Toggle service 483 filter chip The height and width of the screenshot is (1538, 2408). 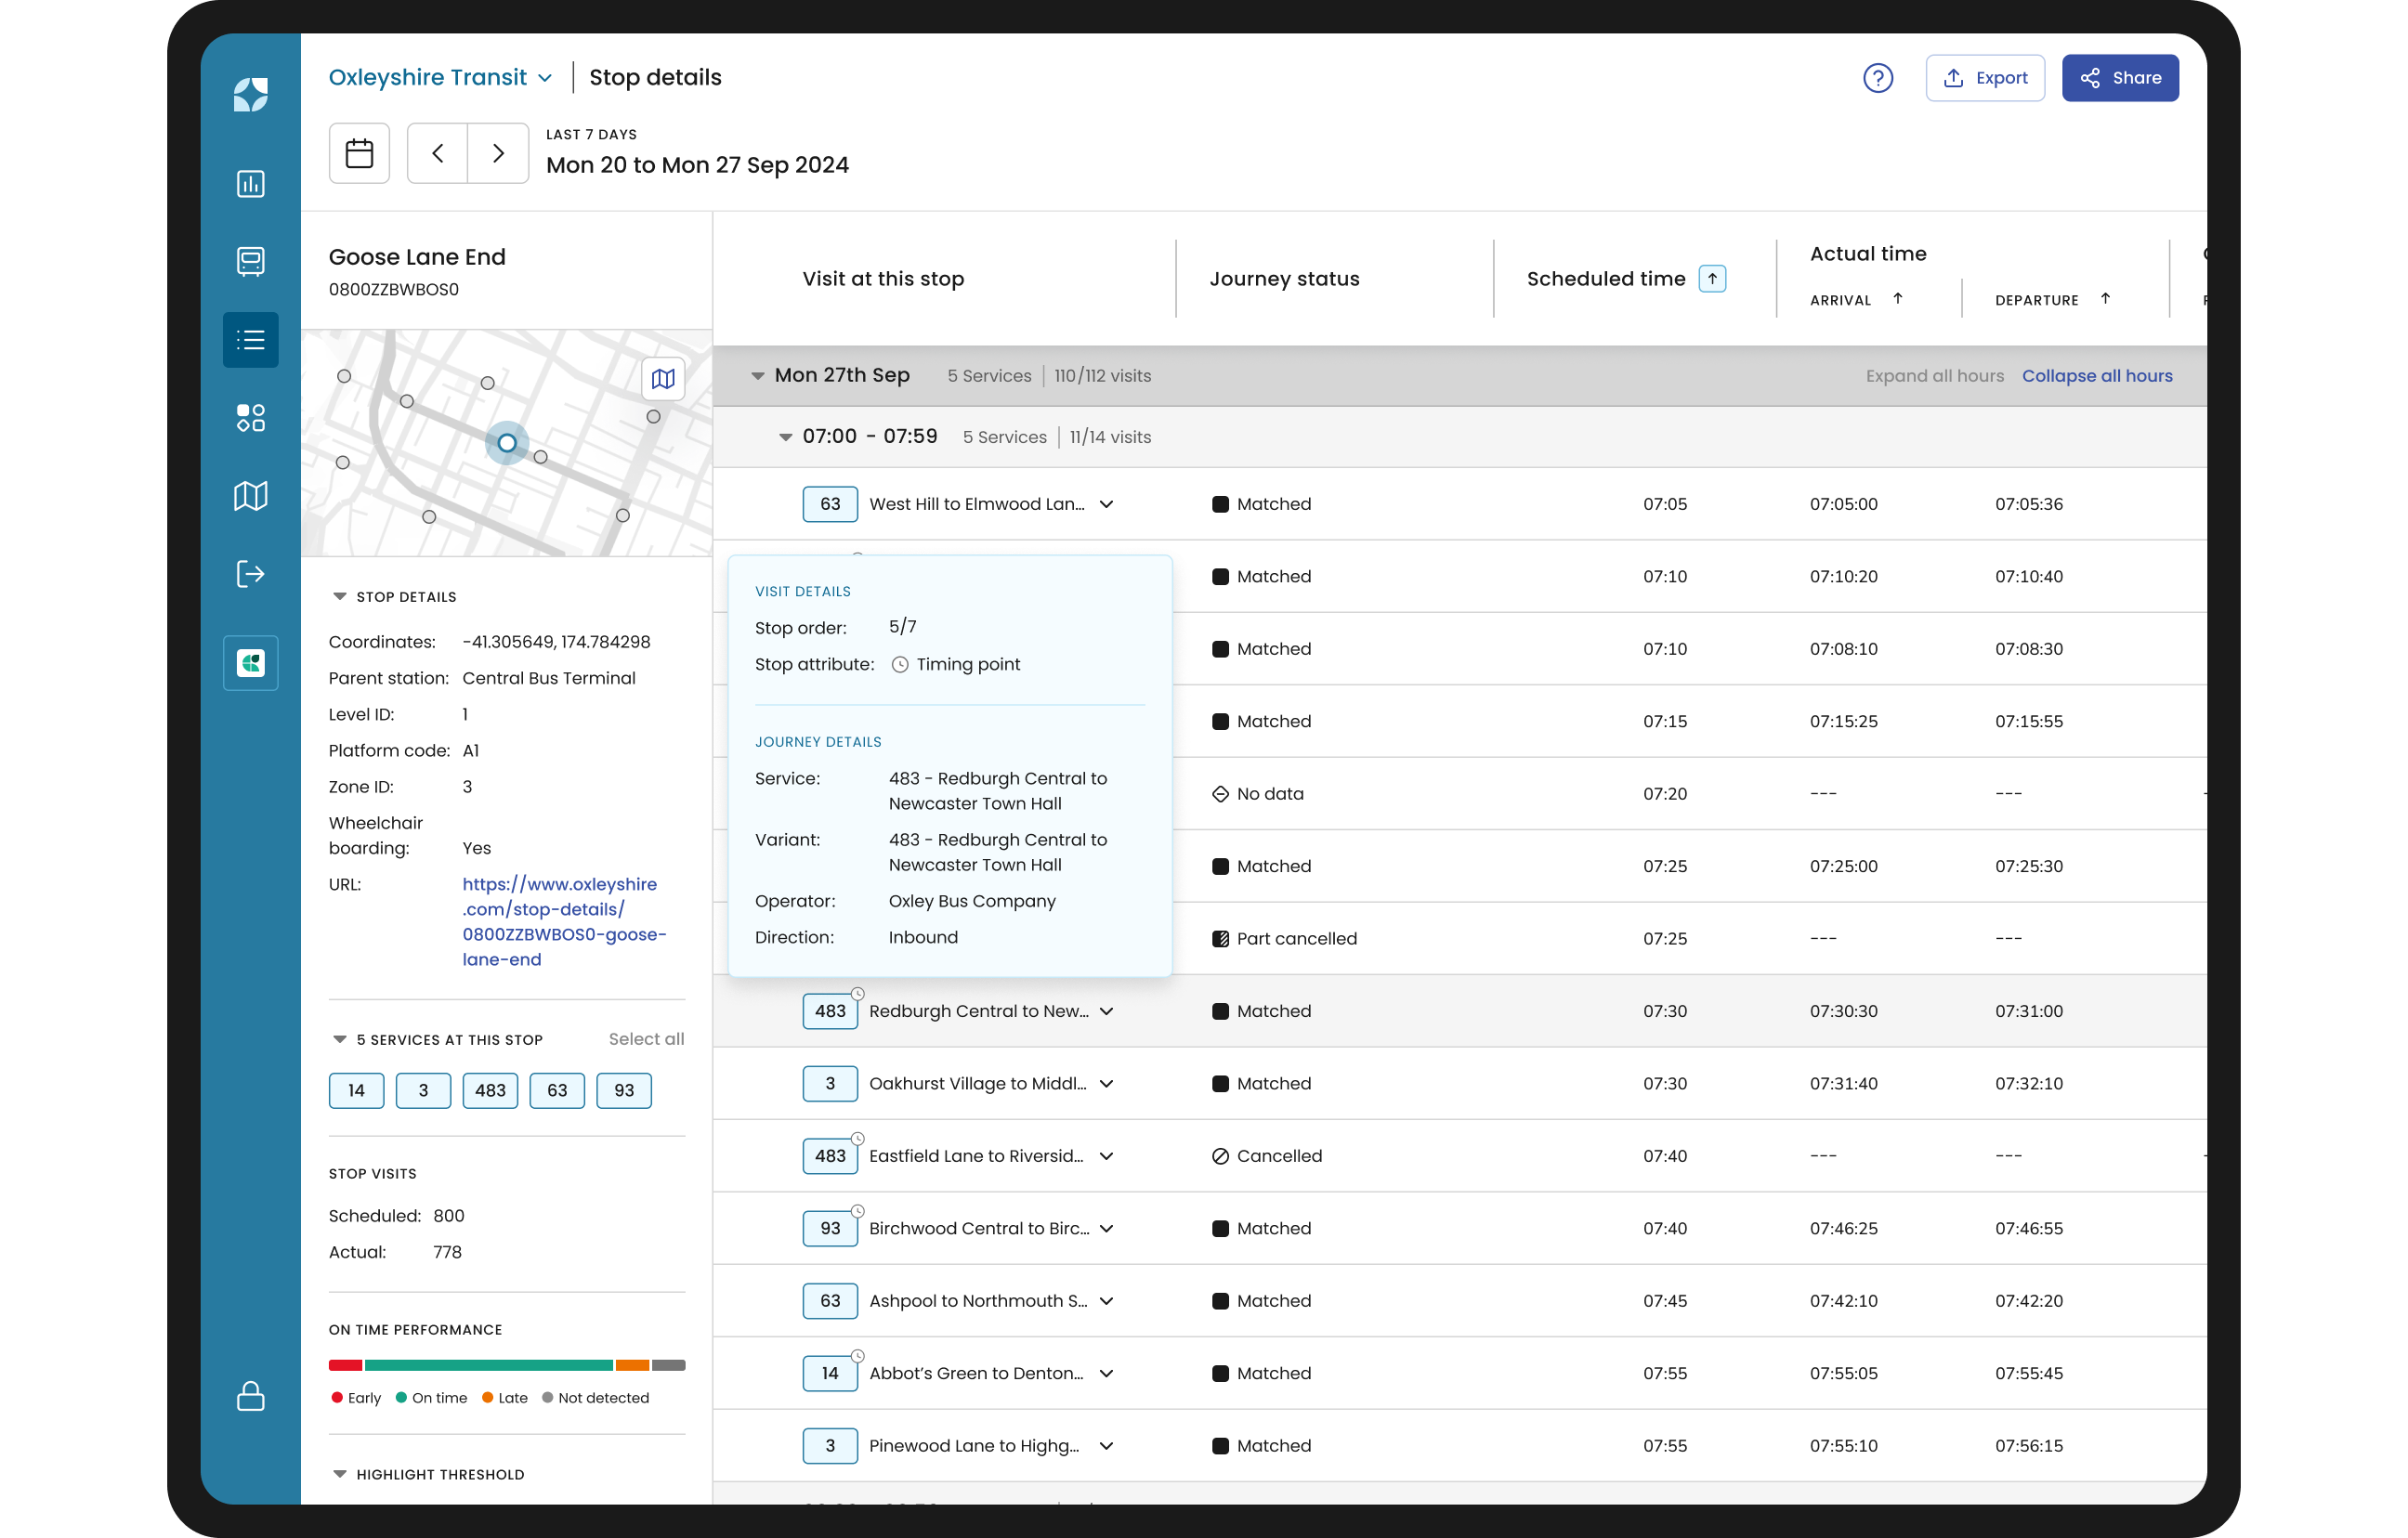click(490, 1090)
